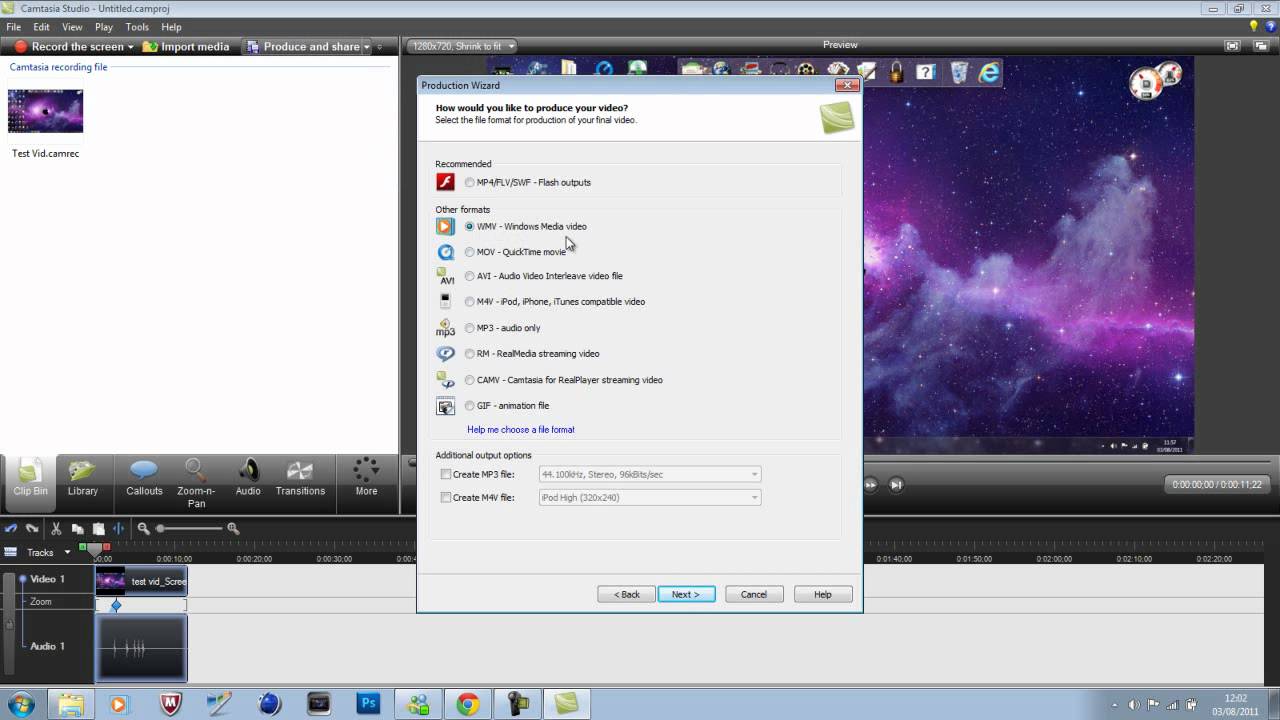Open the Produce and share dropdown arrow
Viewport: 1280px width, 720px height.
click(x=366, y=47)
